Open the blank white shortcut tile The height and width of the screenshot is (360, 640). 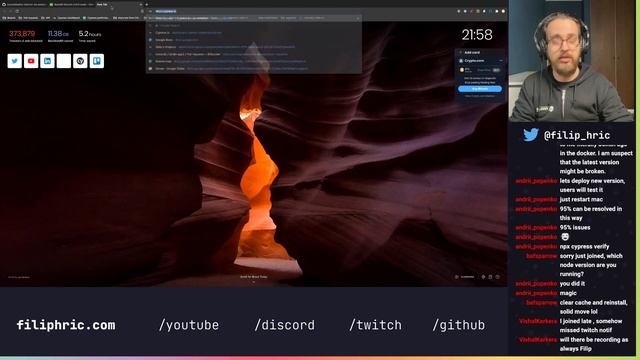(x=64, y=61)
